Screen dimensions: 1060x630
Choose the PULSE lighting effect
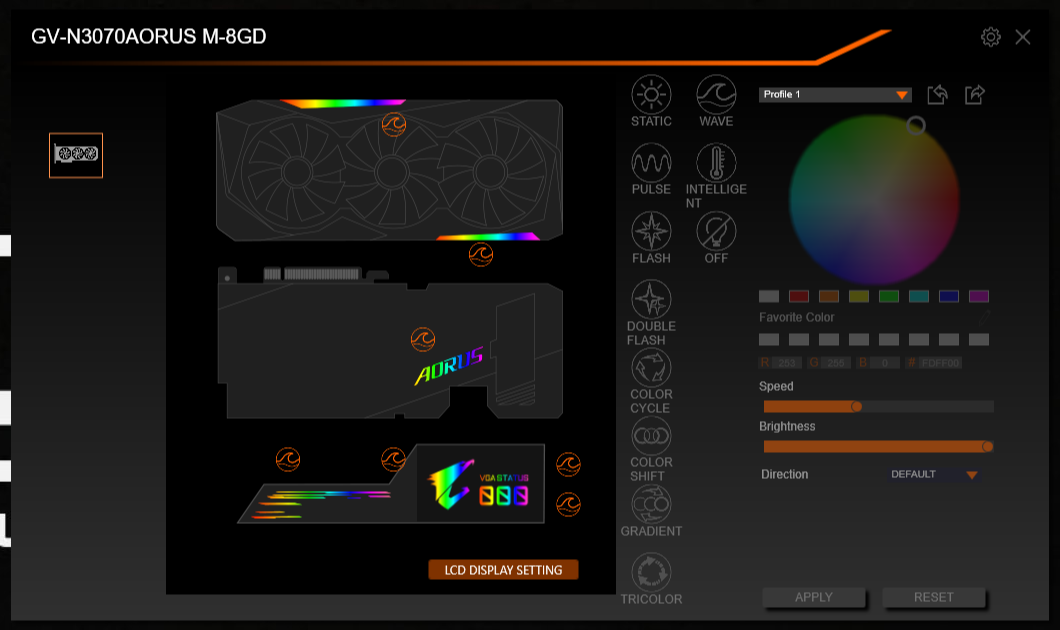click(651, 163)
